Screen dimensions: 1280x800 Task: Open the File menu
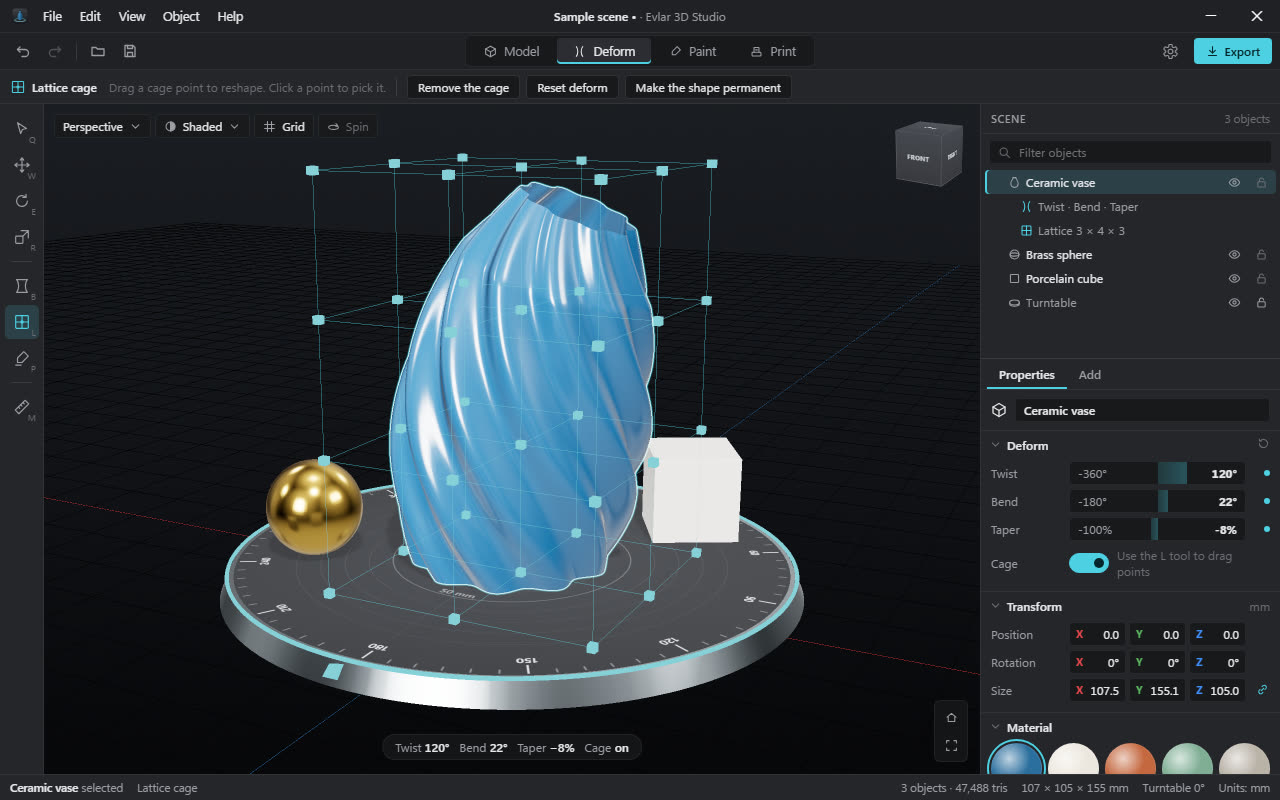click(x=52, y=16)
